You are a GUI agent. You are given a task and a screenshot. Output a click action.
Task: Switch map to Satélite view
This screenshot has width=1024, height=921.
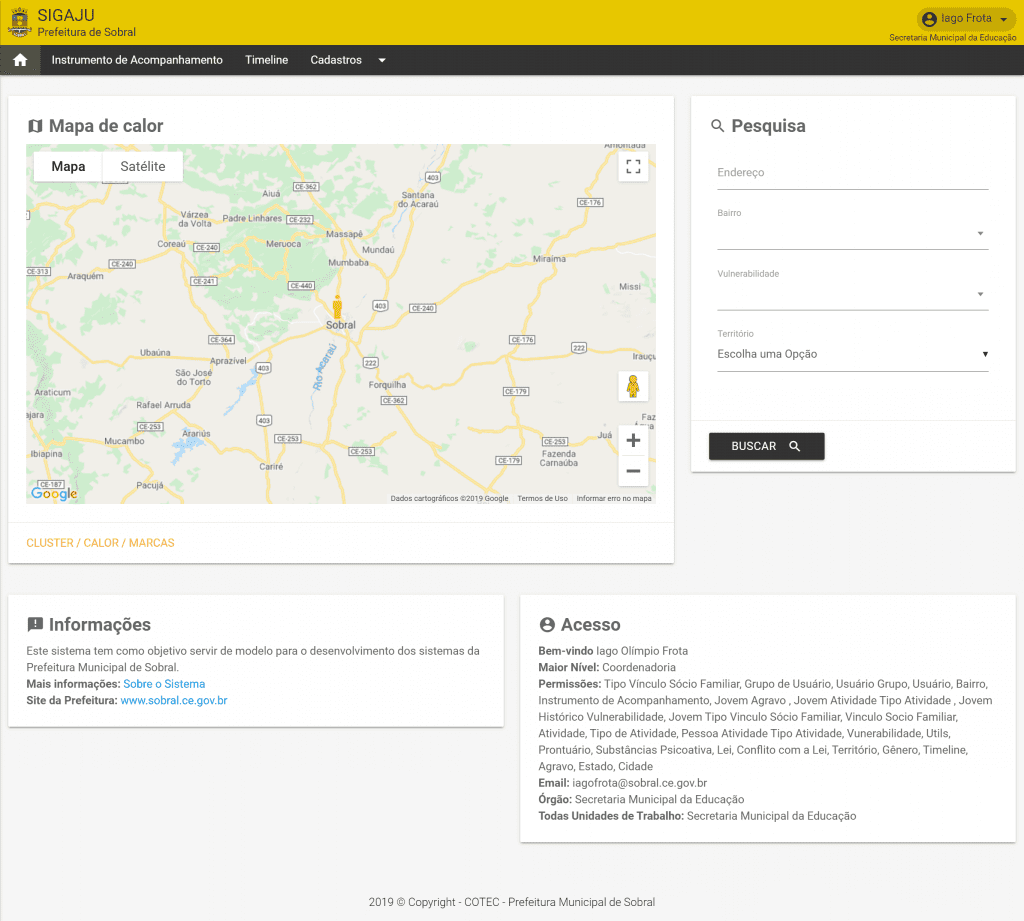[142, 167]
